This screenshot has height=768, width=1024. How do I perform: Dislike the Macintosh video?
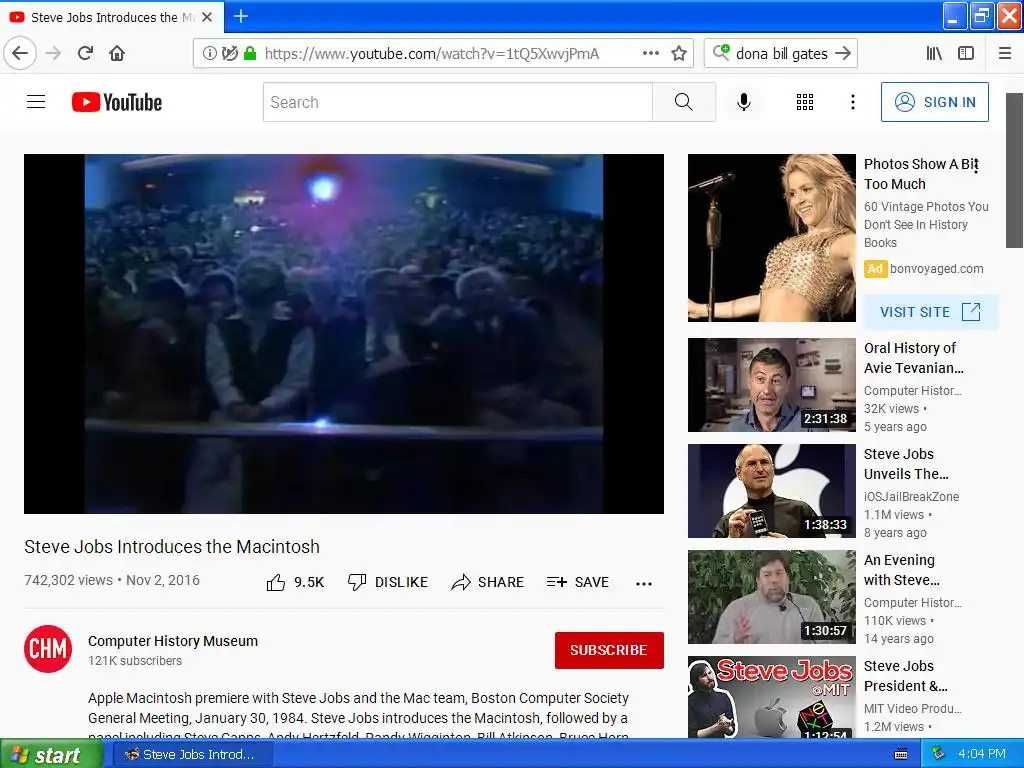coord(388,582)
